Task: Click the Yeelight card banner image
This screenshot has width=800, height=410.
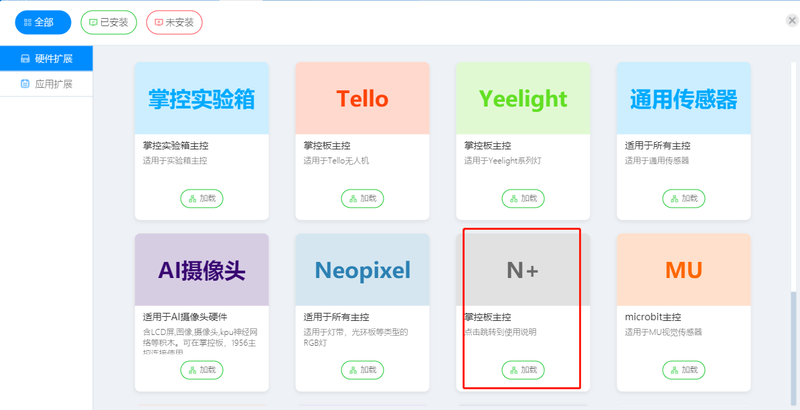Action: point(523,98)
